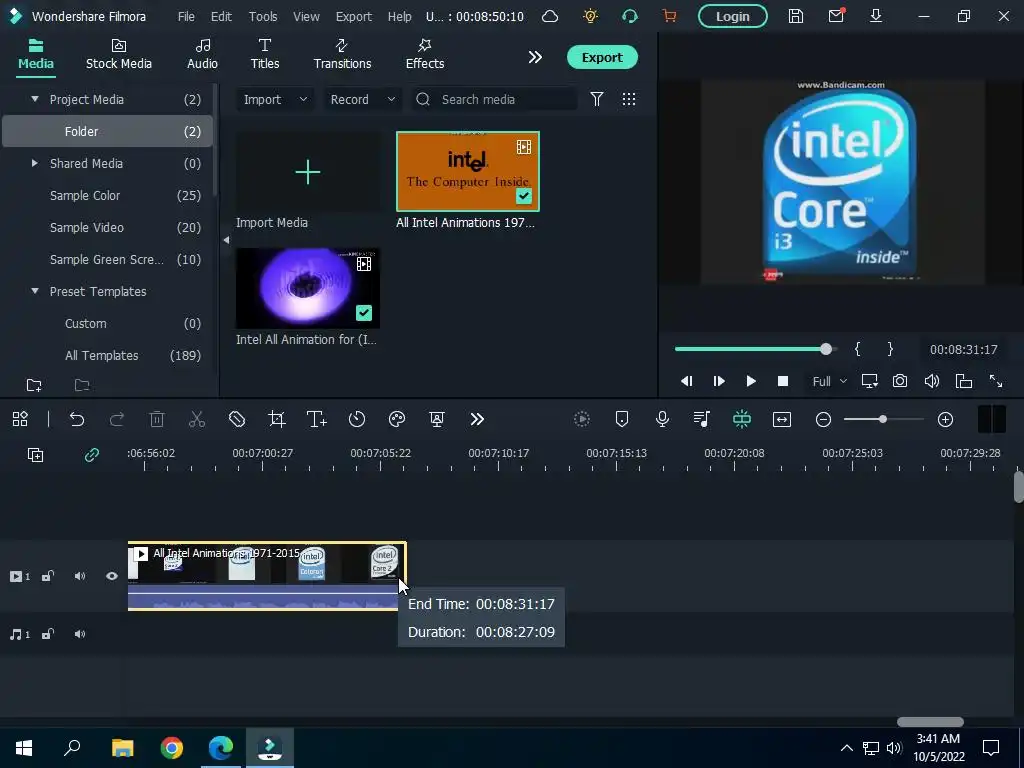The height and width of the screenshot is (768, 1024).
Task: Select the All Intel Animations media thumbnail
Action: tap(468, 172)
